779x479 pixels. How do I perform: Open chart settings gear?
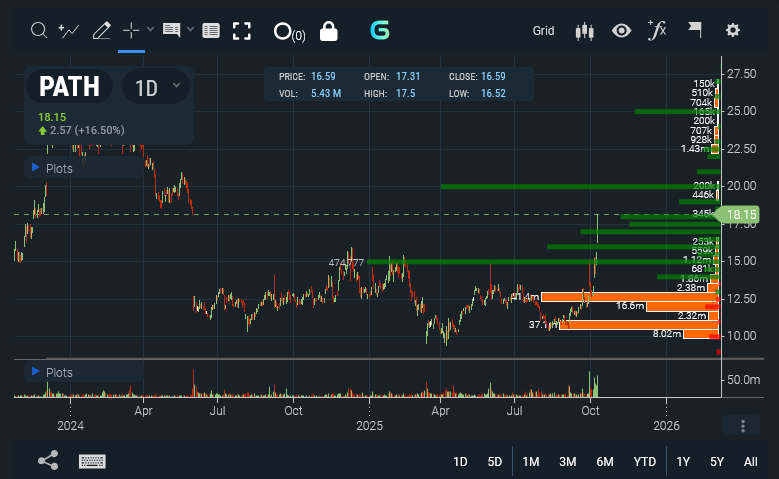point(733,30)
